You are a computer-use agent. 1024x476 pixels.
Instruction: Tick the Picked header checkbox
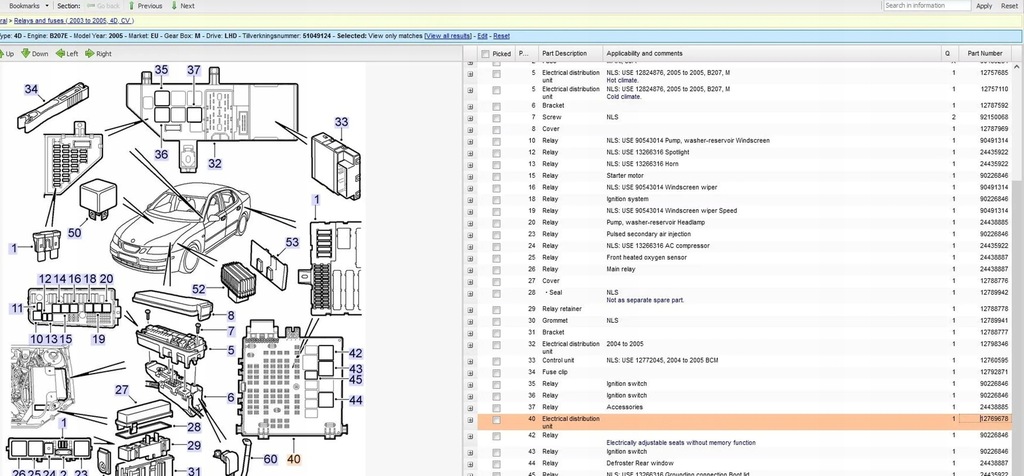click(x=486, y=53)
